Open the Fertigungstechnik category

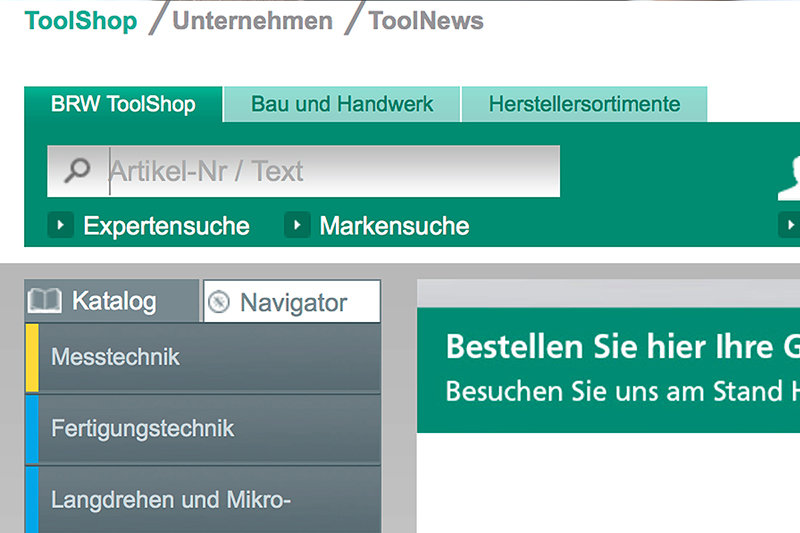pos(203,429)
